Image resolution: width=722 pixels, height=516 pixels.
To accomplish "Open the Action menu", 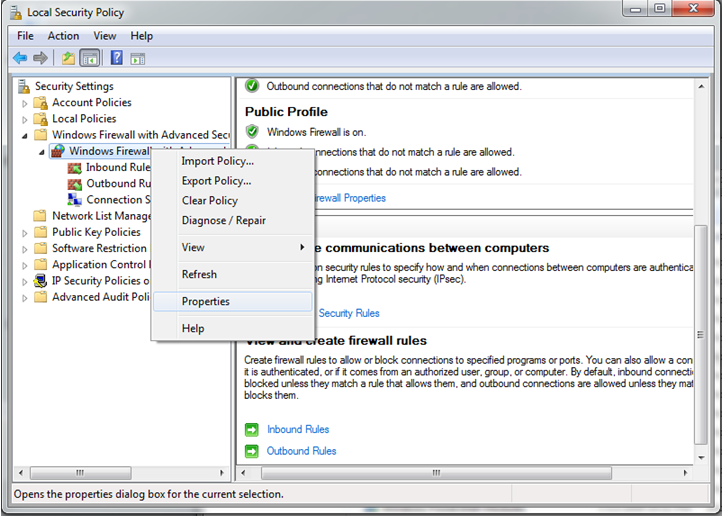I will click(64, 36).
